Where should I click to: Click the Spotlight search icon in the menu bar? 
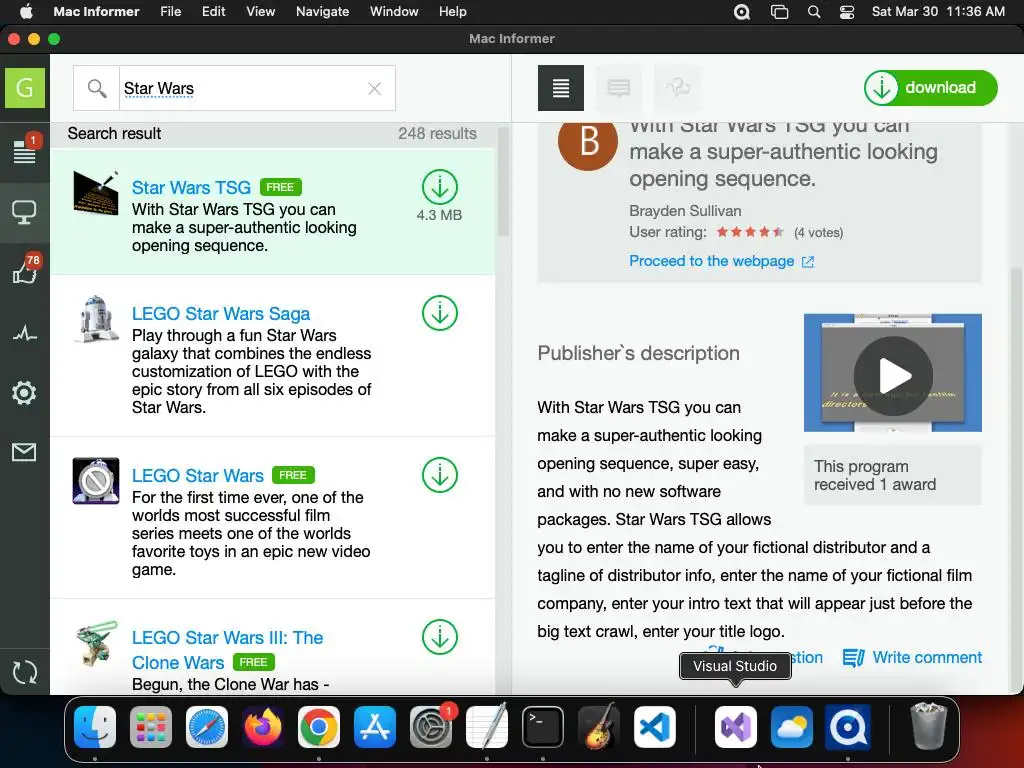click(814, 12)
